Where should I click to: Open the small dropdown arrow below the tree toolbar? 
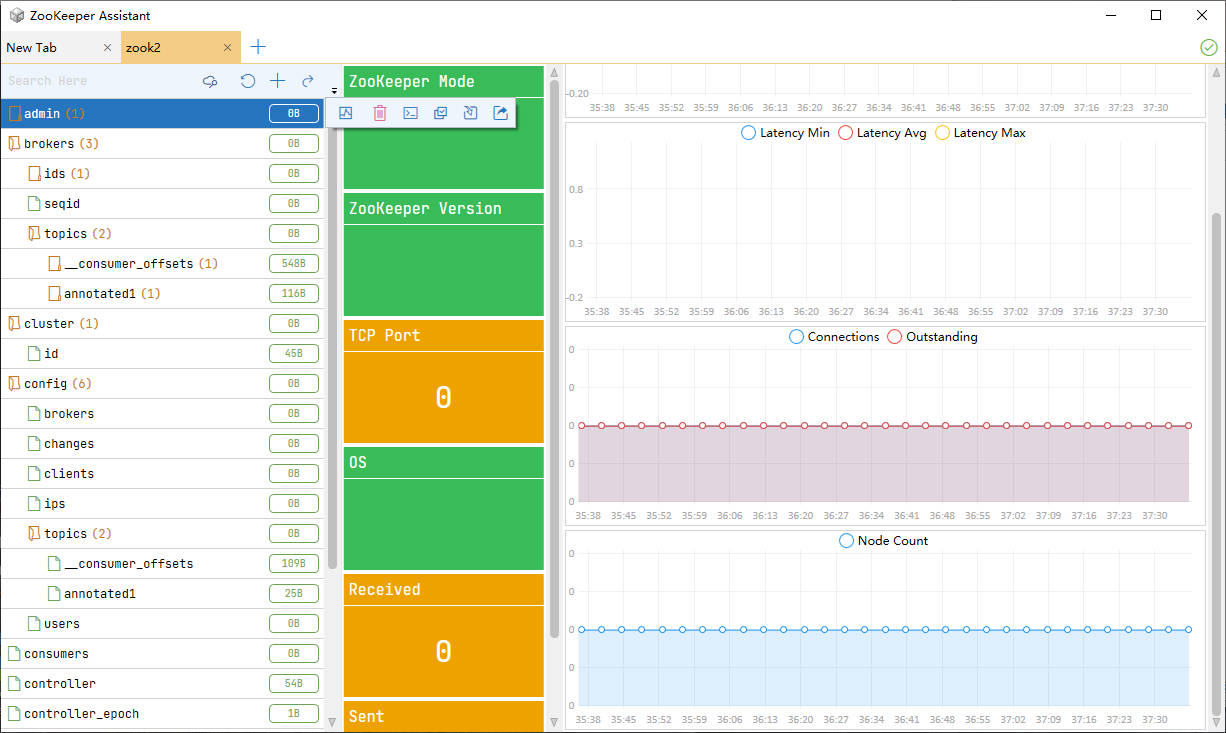click(334, 92)
